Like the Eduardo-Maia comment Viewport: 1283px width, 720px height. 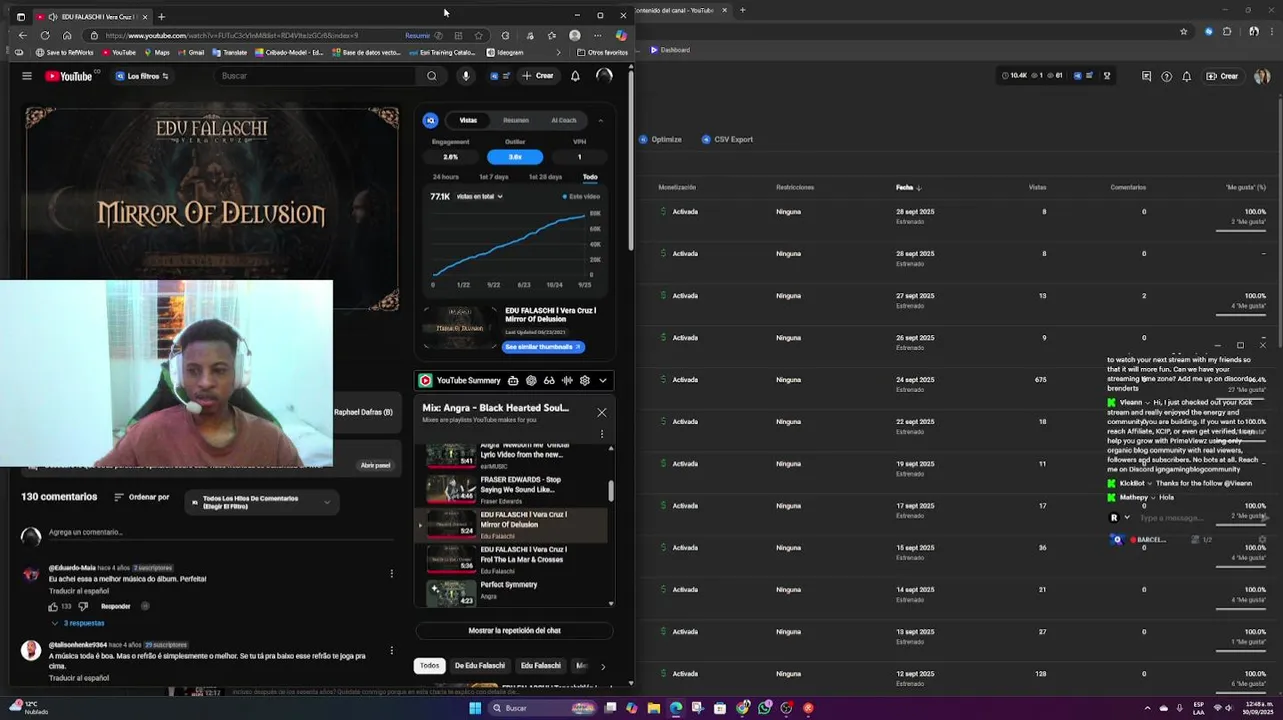[x=53, y=606]
